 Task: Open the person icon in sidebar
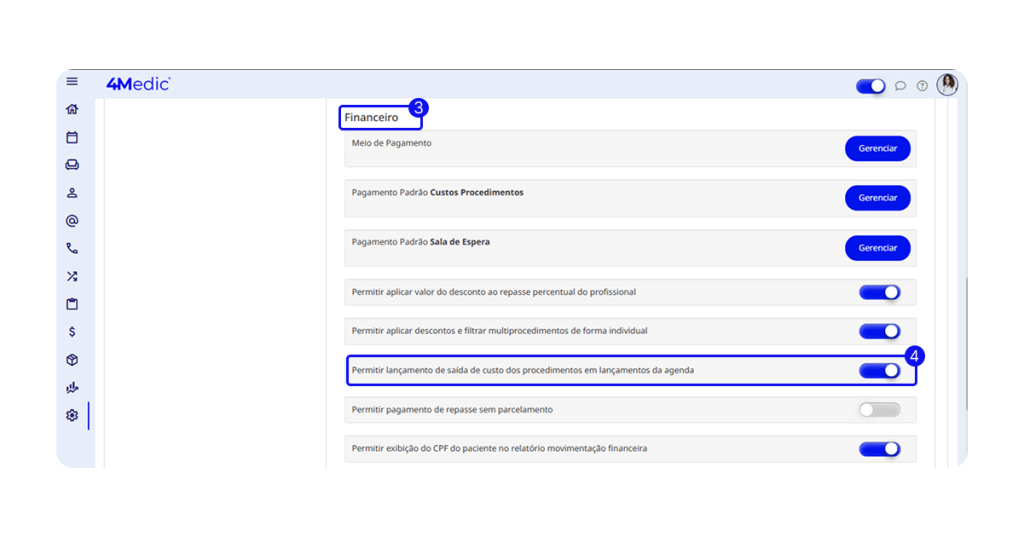point(72,193)
